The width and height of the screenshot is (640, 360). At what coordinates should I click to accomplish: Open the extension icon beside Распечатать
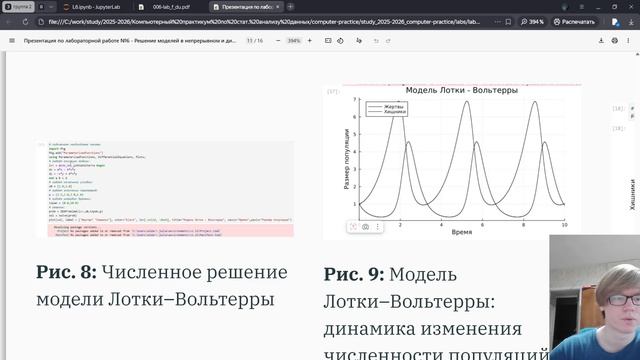pyautogui.click(x=616, y=22)
